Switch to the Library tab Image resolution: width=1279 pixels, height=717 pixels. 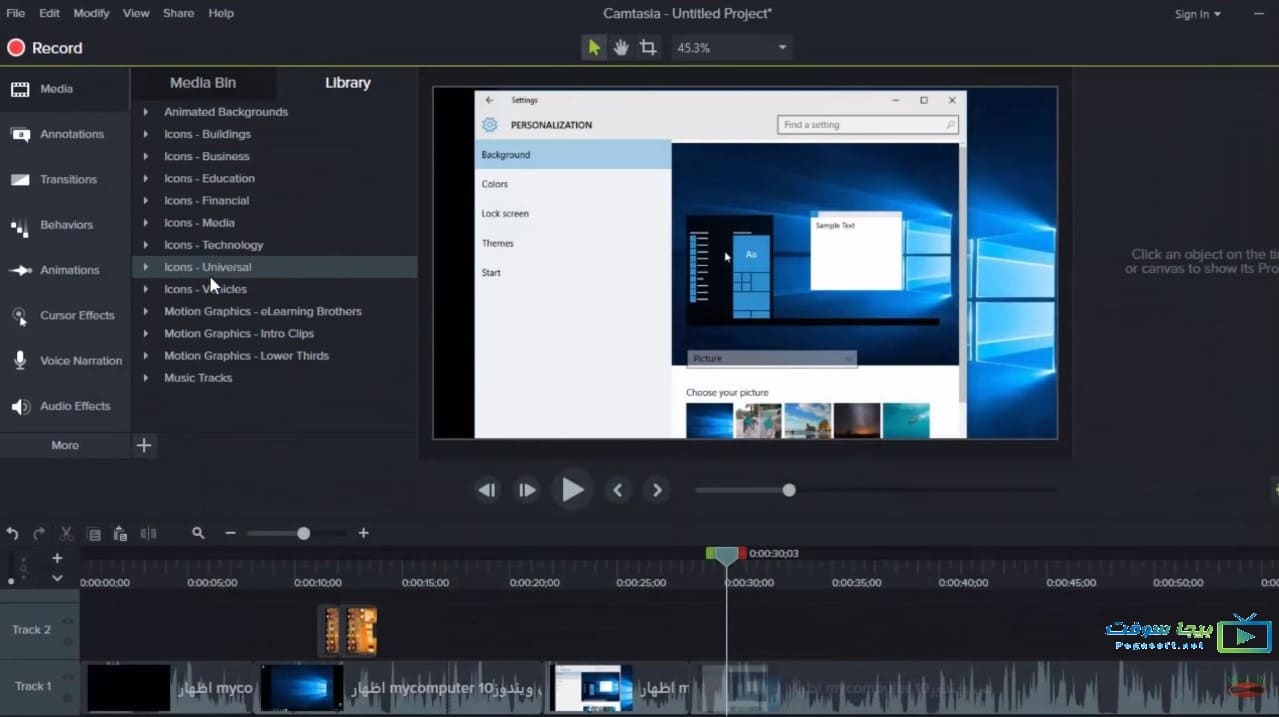(x=347, y=83)
